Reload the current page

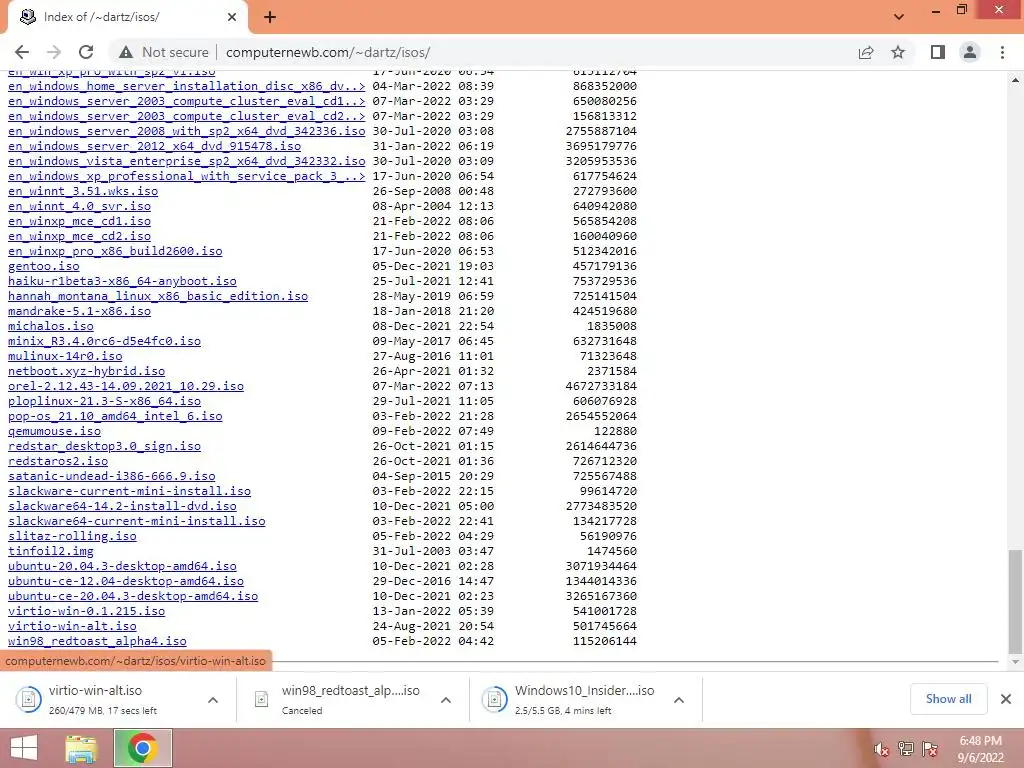pyautogui.click(x=86, y=52)
